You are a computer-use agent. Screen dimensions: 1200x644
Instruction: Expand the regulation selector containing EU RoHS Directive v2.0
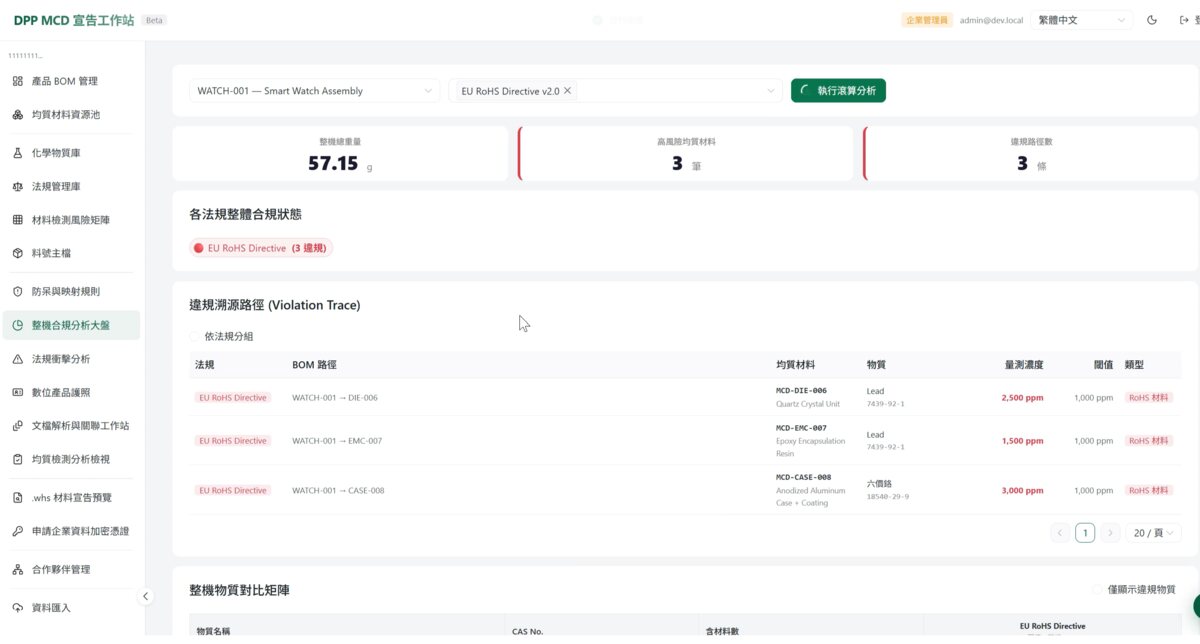click(x=615, y=91)
